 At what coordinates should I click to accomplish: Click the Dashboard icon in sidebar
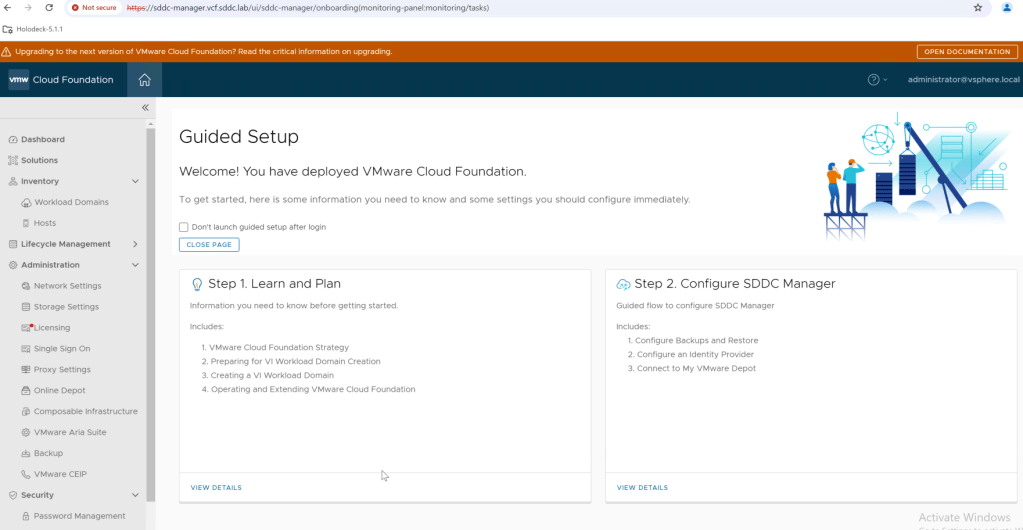pyautogui.click(x=13, y=140)
